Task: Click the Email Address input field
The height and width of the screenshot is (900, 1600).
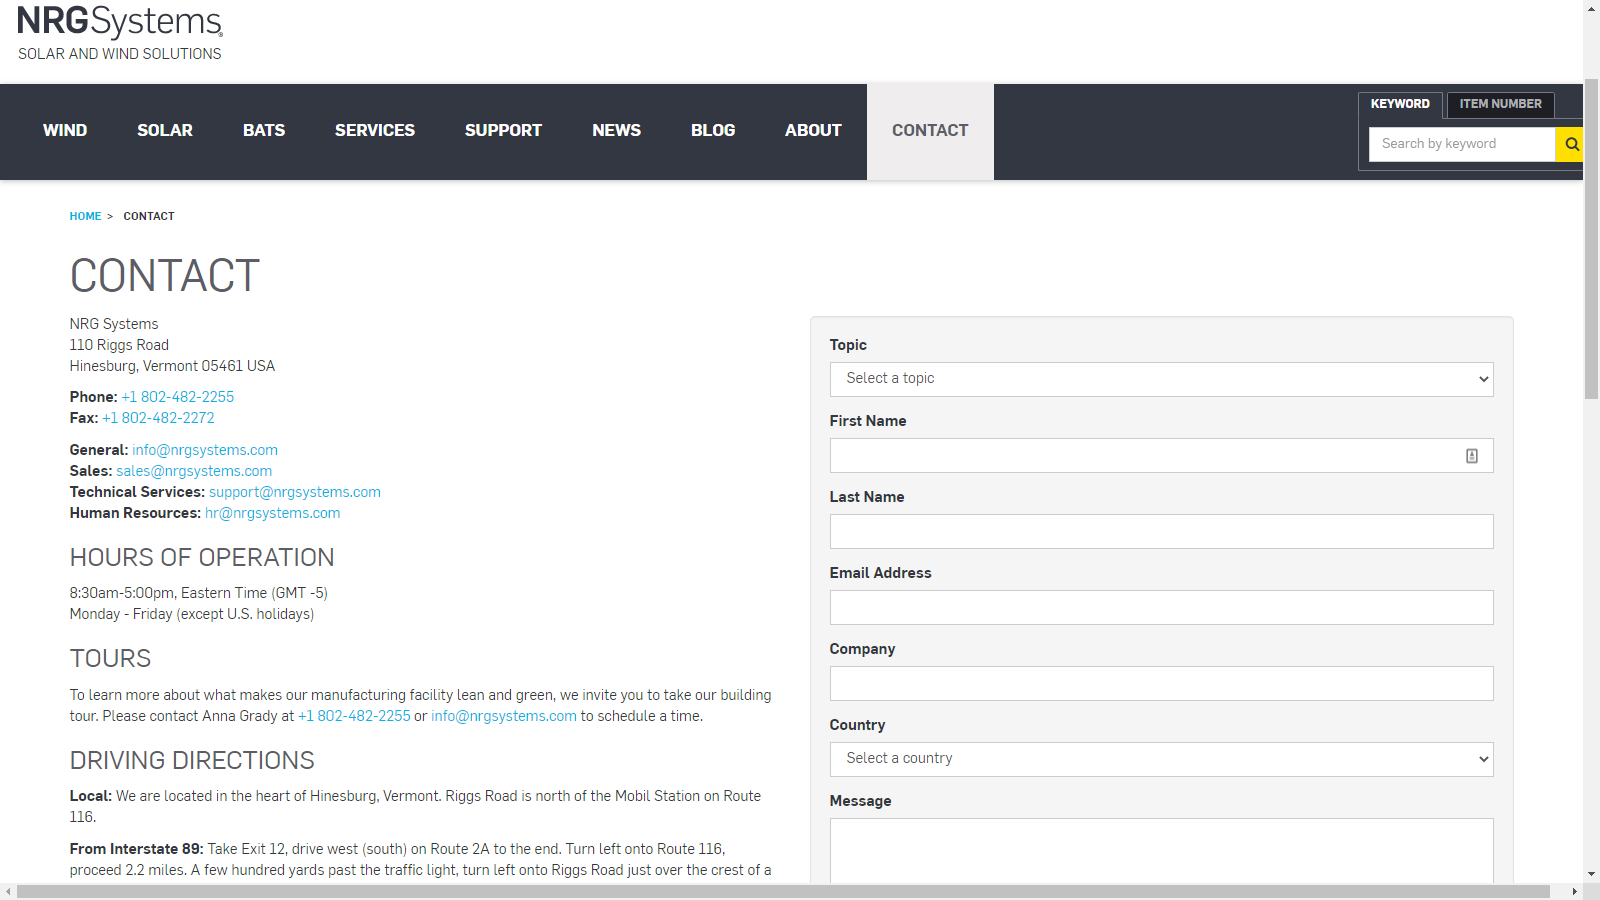Action: click(1161, 607)
